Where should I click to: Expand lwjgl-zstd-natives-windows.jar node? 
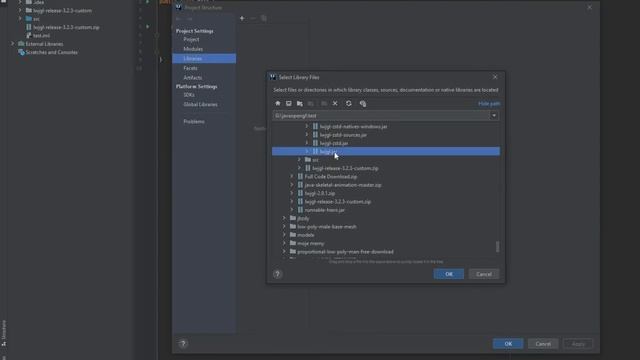pos(307,127)
